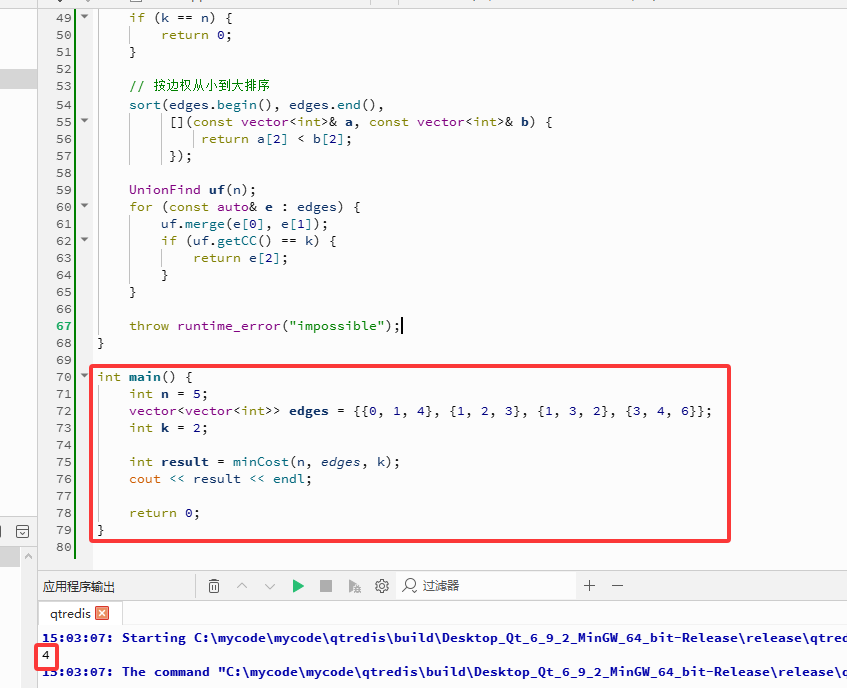Click the left sidebar up chevron
Viewport: 847px width, 688px height.
(x=29, y=556)
